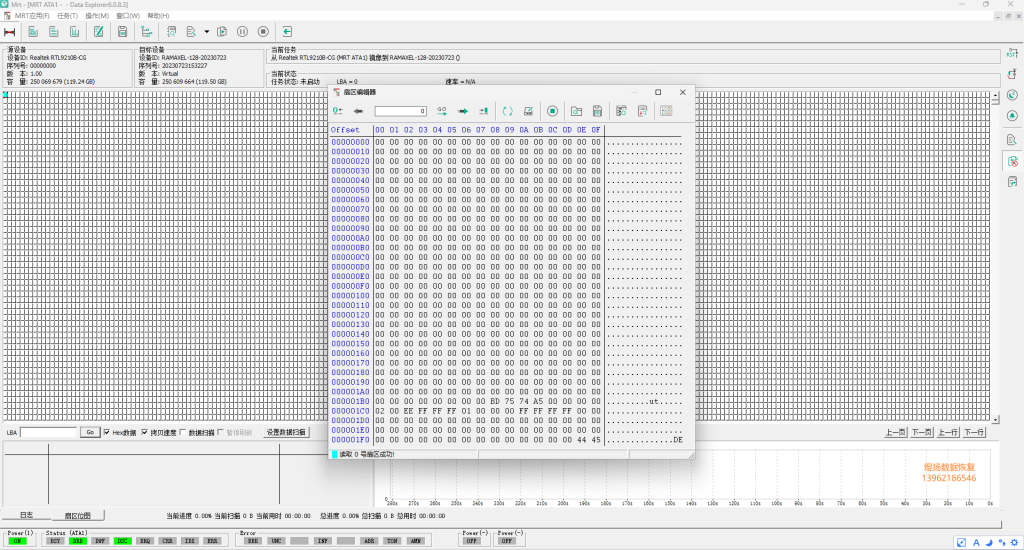Open the 帮助(H) menu
Viewport: 1024px width, 550px height.
pyautogui.click(x=158, y=16)
